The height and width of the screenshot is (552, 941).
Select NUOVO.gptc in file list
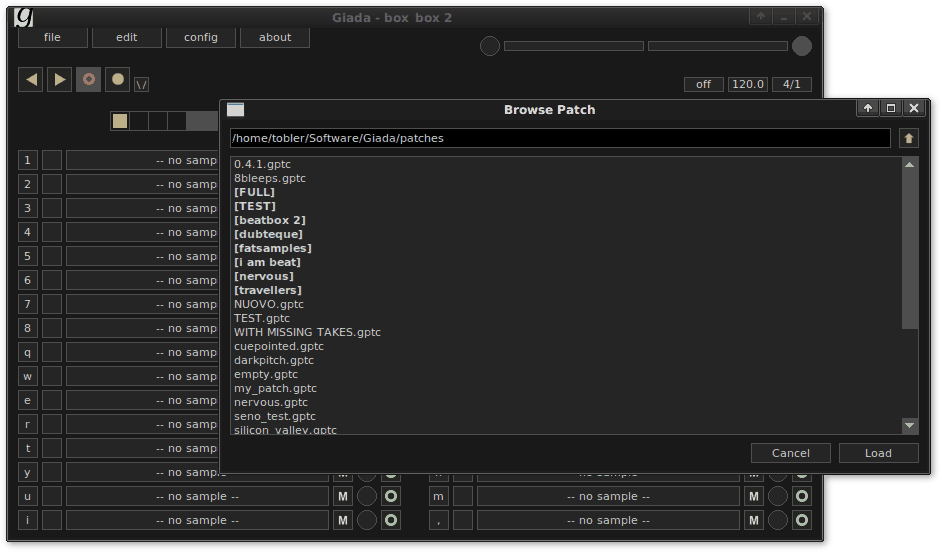tap(269, 304)
